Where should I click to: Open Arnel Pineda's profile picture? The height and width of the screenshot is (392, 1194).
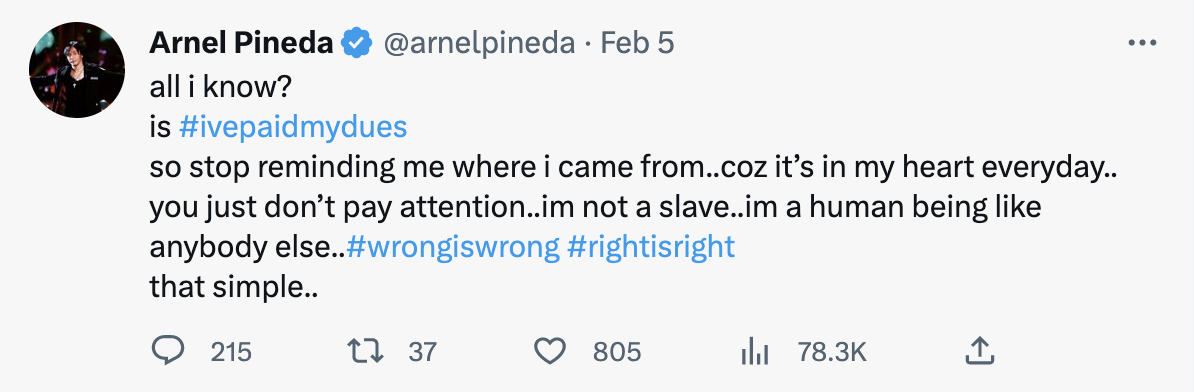pyautogui.click(x=77, y=70)
